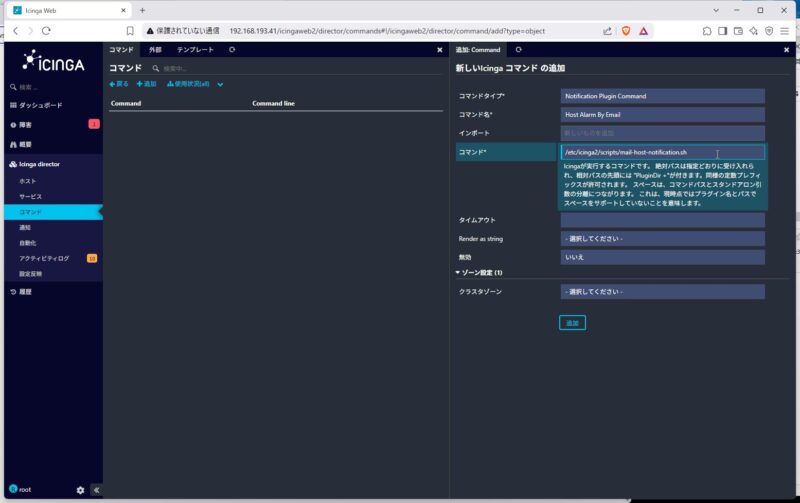Go back in the browser
800x503 pixels.
[16, 31]
